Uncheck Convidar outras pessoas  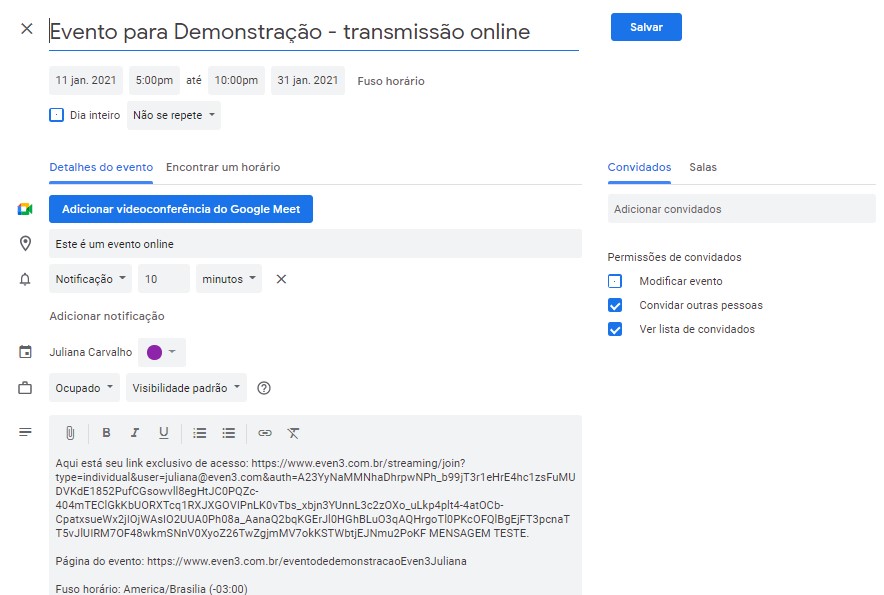(615, 305)
